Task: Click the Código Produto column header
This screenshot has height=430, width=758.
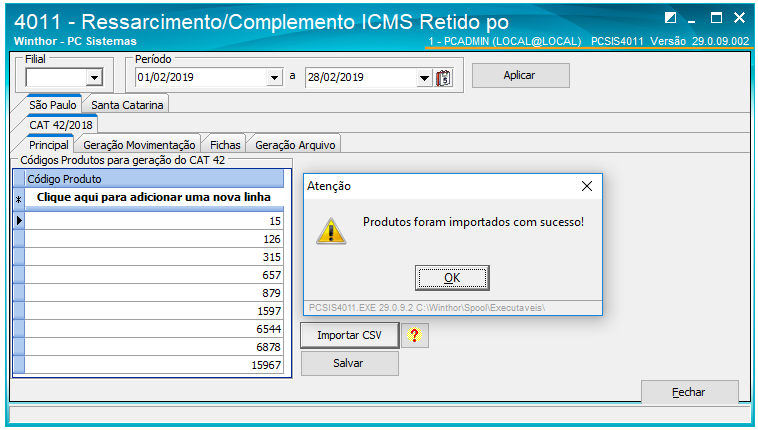Action: pyautogui.click(x=154, y=179)
